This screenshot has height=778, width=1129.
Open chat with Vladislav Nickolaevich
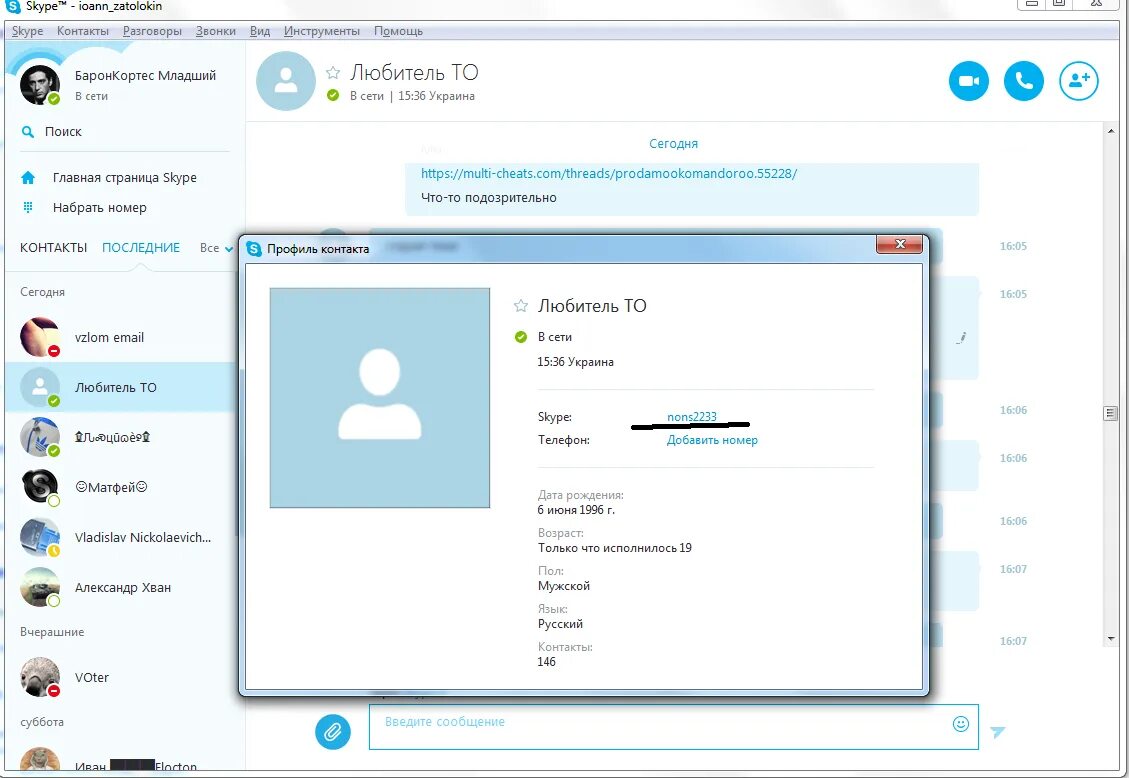pyautogui.click(x=122, y=538)
